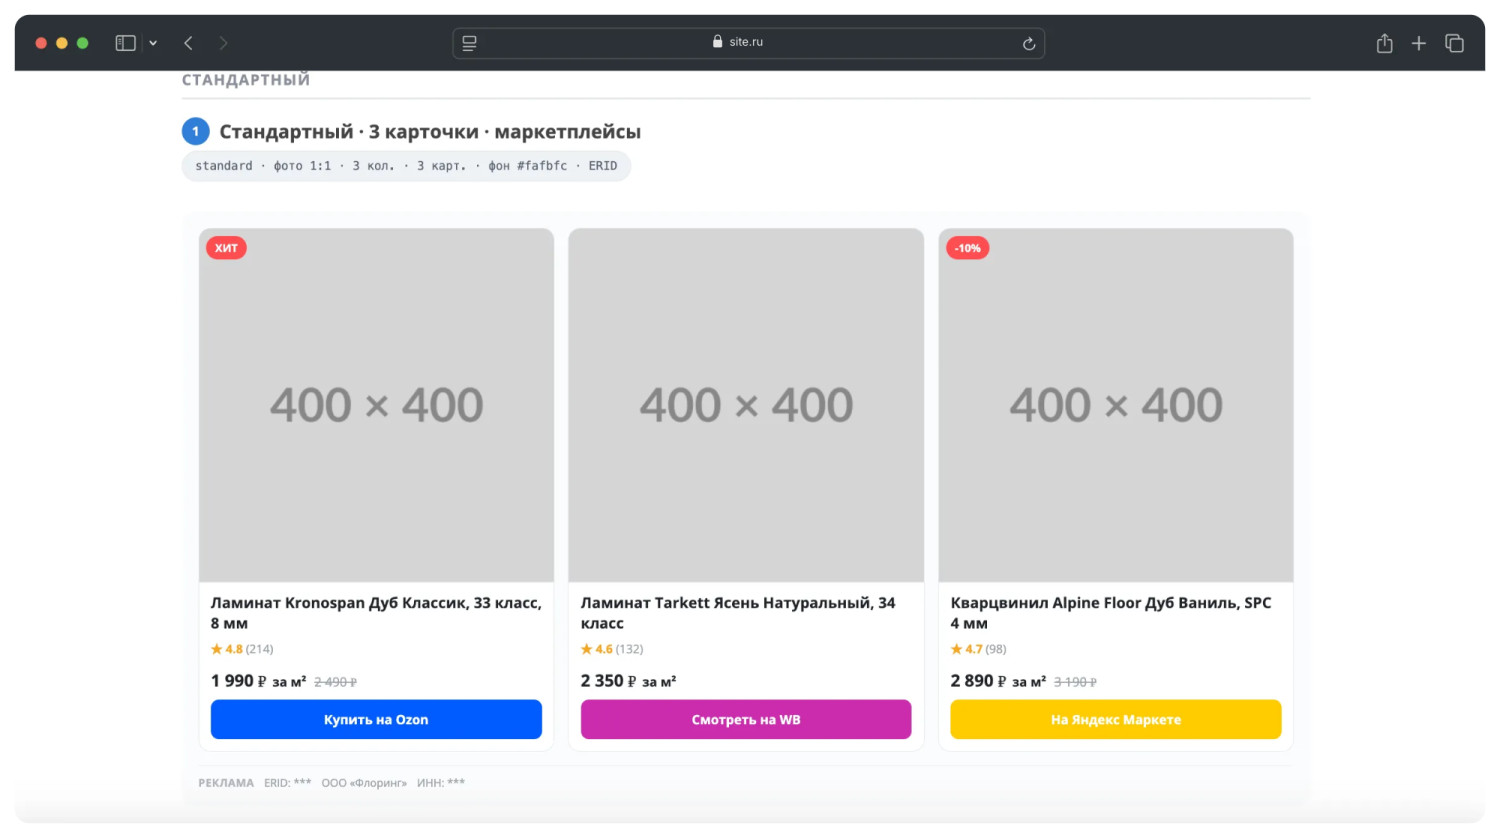
Task: Click the ХИТ badge on the first card
Action: click(226, 248)
